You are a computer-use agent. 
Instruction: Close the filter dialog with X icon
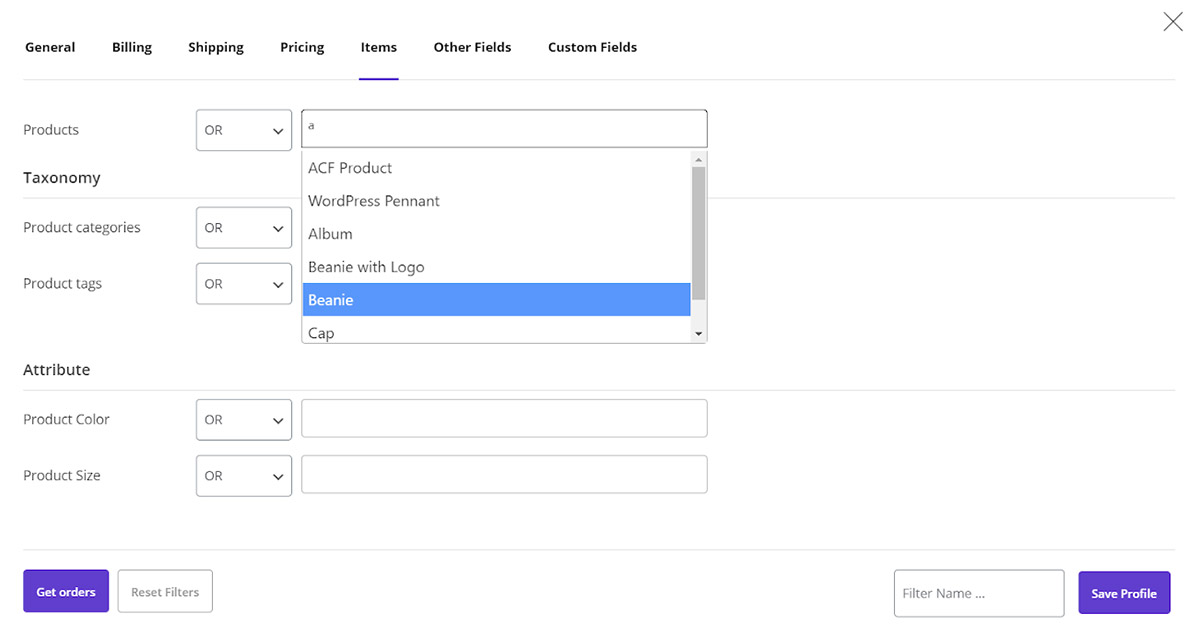(x=1172, y=22)
